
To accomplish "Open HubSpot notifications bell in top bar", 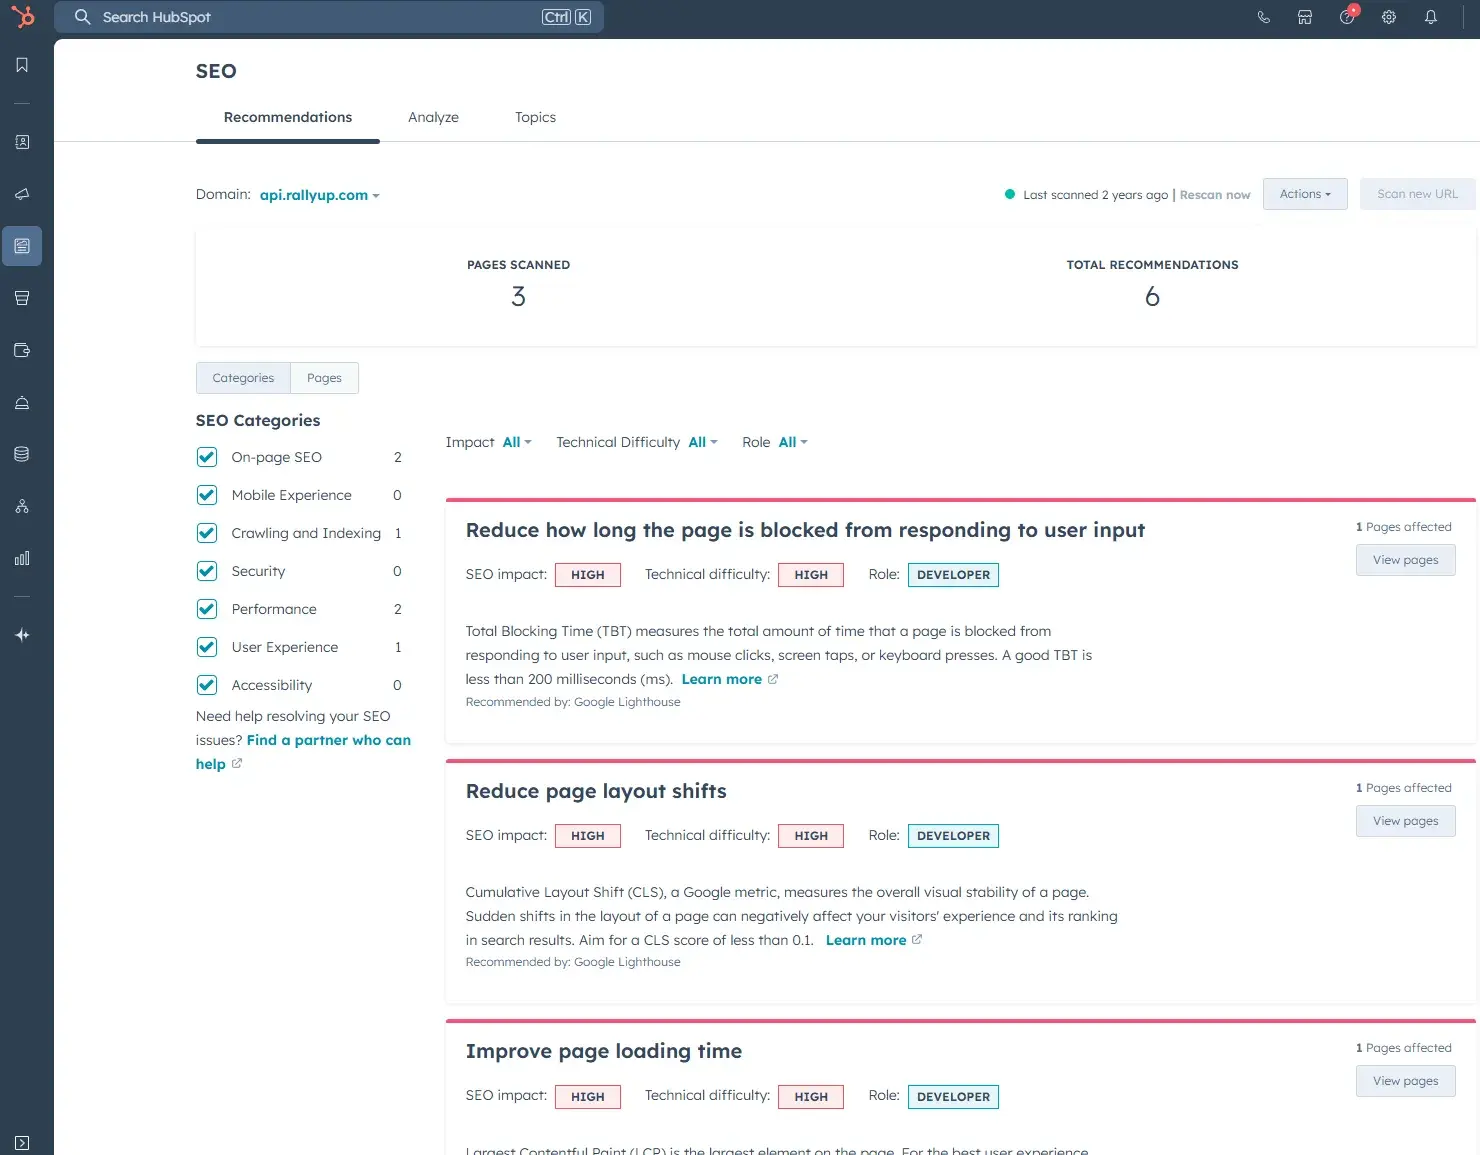I will (1431, 17).
